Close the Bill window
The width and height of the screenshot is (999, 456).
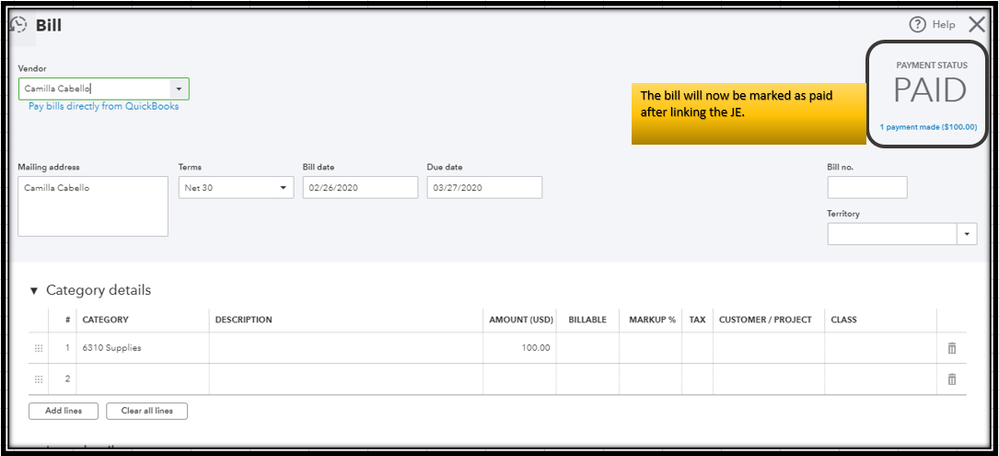click(x=977, y=25)
